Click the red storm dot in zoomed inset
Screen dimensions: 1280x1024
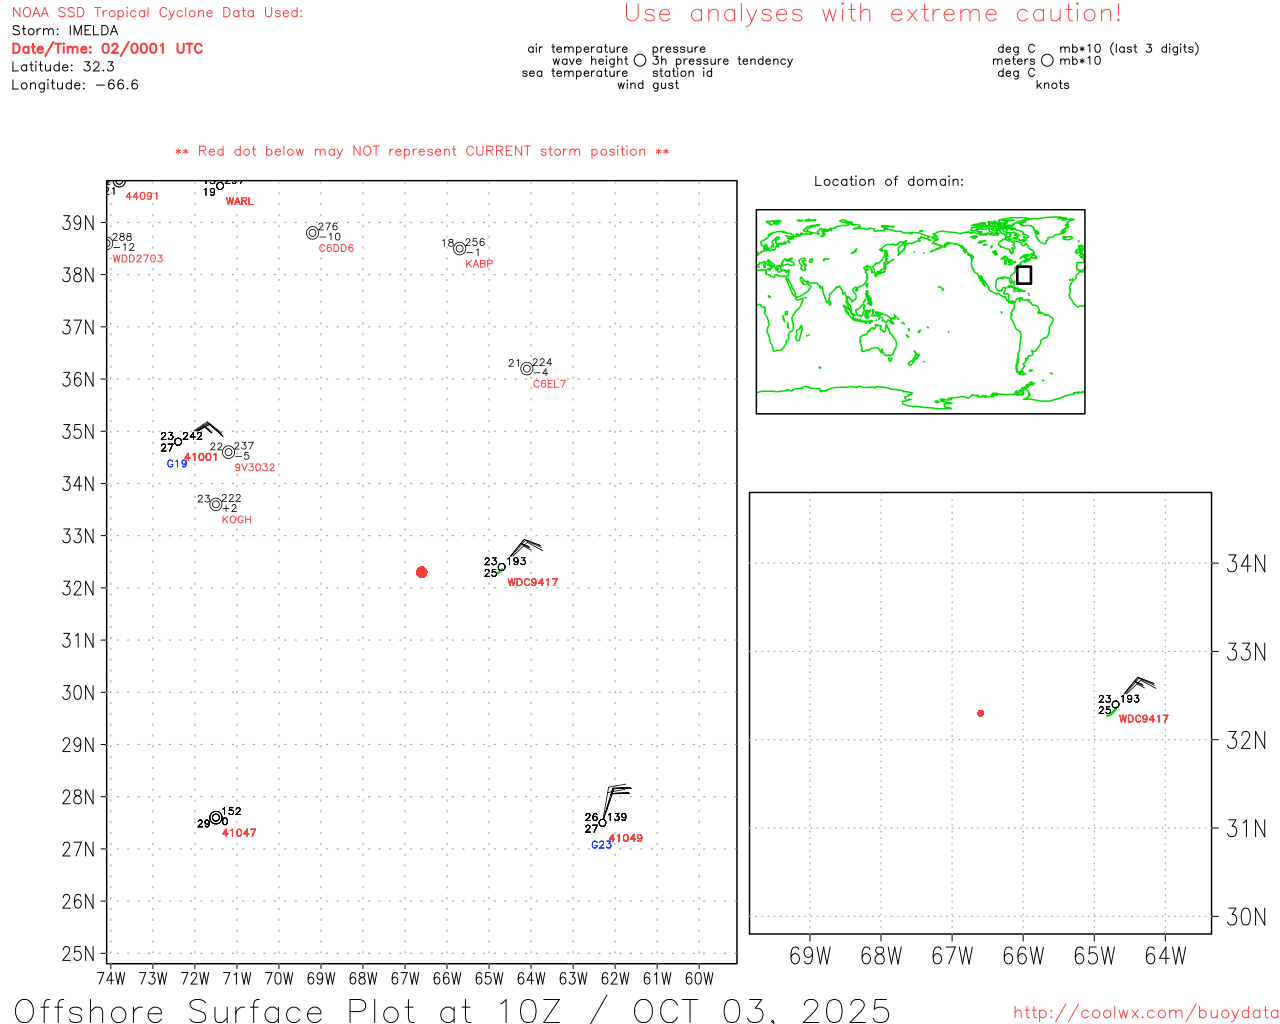[980, 713]
